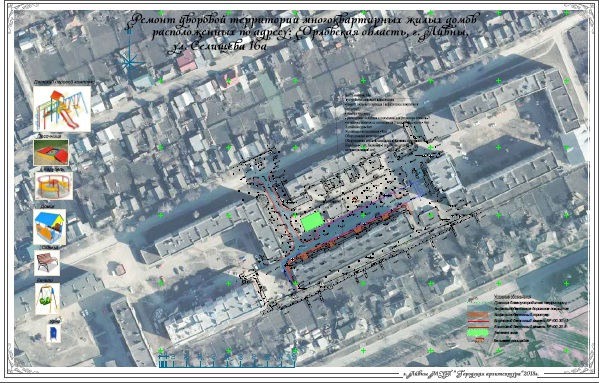Select the sandbox picture
The height and width of the screenshot is (383, 599).
[x=51, y=153]
